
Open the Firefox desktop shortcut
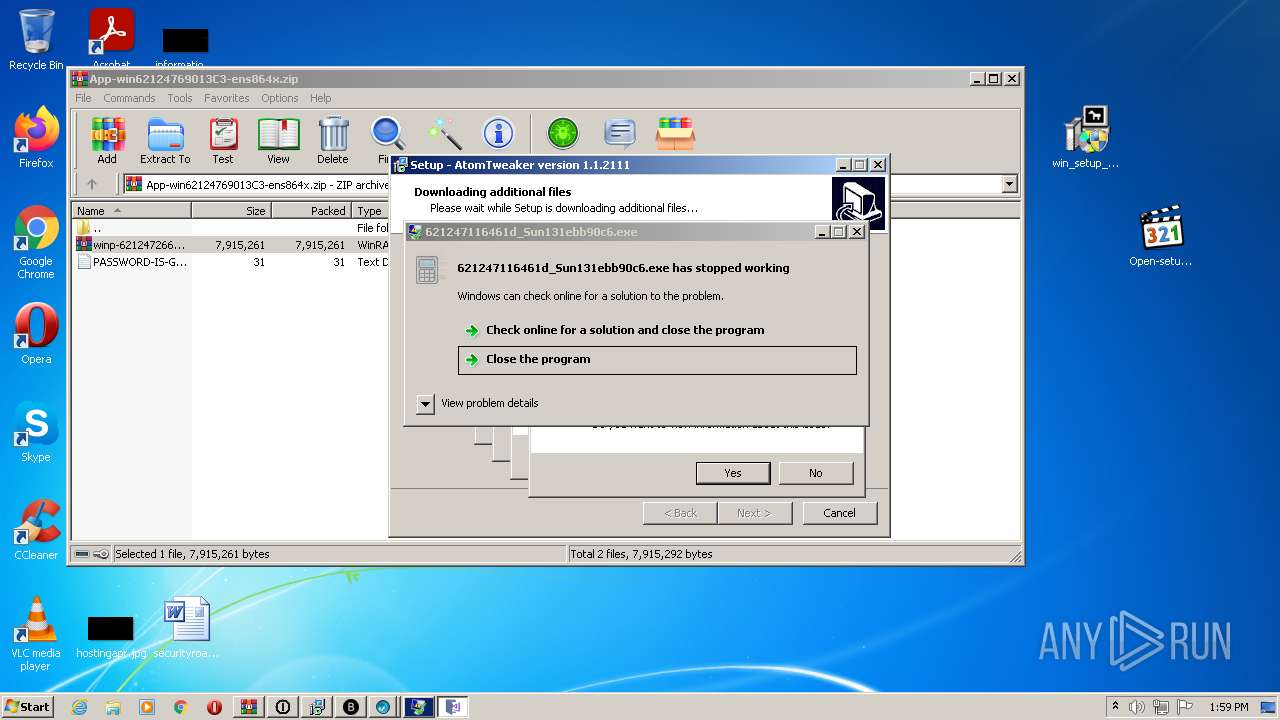pyautogui.click(x=36, y=138)
